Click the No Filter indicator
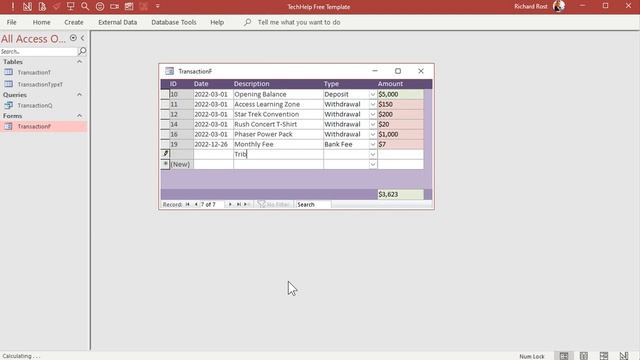This screenshot has width=640, height=360. click(x=274, y=204)
